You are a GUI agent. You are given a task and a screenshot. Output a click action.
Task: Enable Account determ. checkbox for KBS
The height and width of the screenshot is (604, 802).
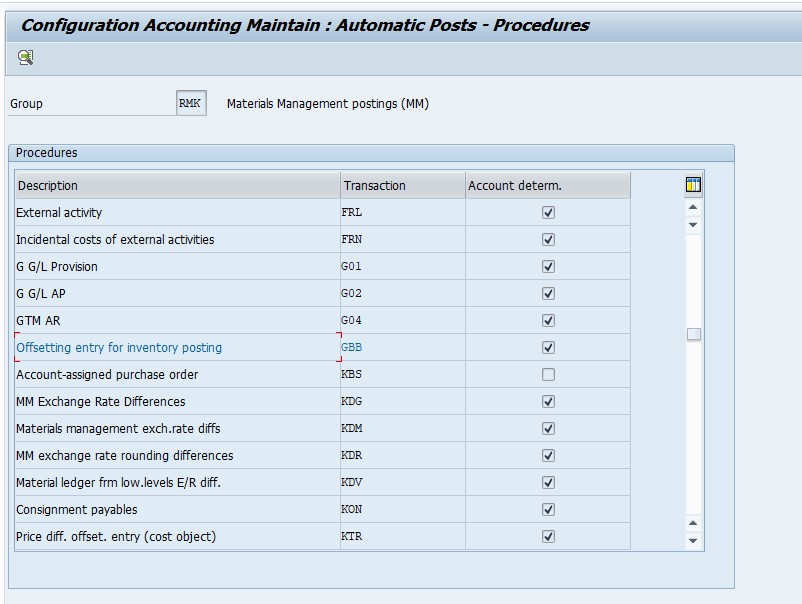[x=548, y=375]
